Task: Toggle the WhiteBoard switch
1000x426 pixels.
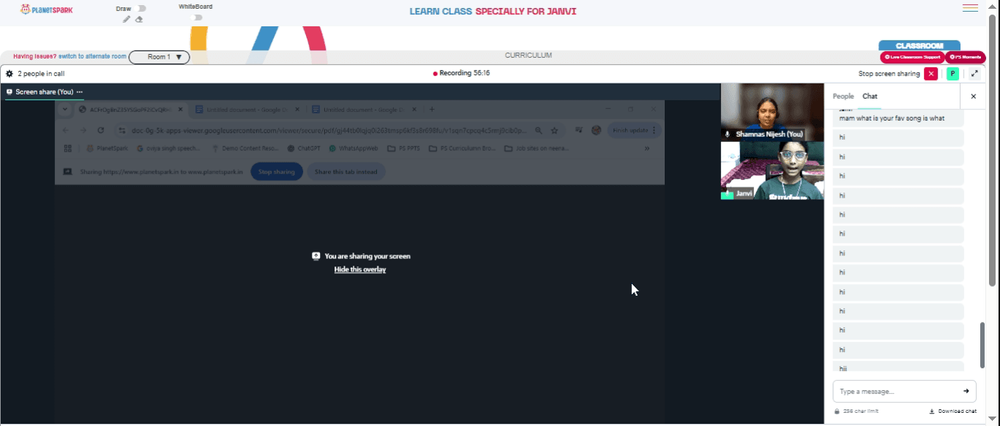Action: [198, 17]
